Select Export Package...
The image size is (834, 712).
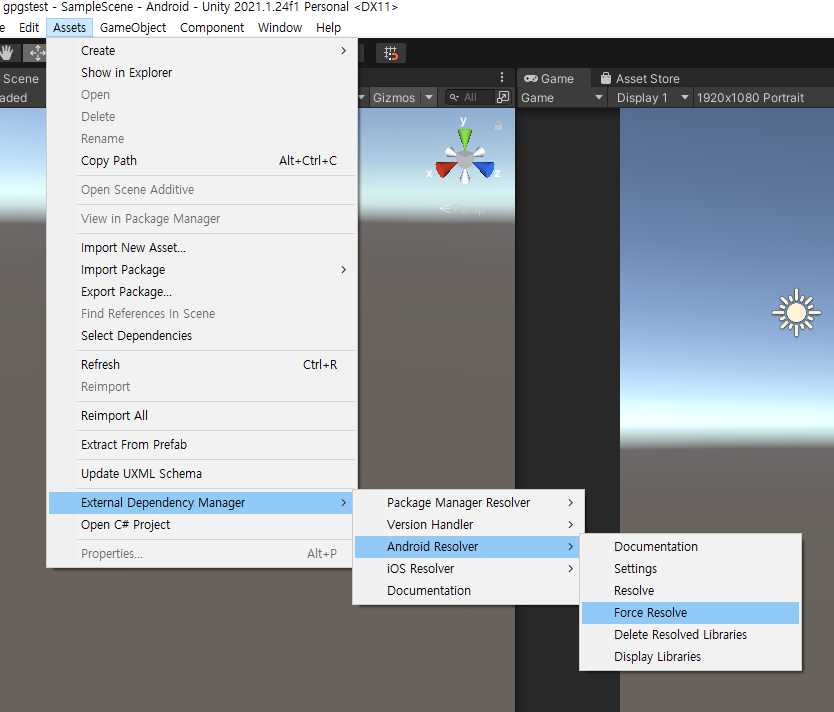click(x=202, y=291)
